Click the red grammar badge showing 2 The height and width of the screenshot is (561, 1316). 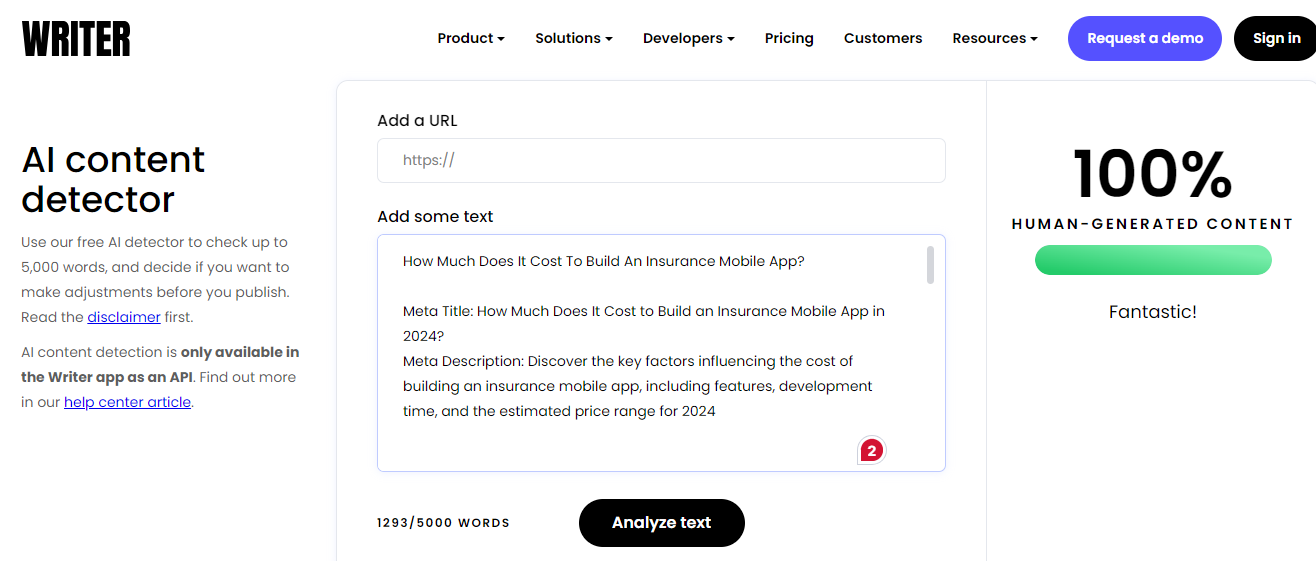[872, 451]
